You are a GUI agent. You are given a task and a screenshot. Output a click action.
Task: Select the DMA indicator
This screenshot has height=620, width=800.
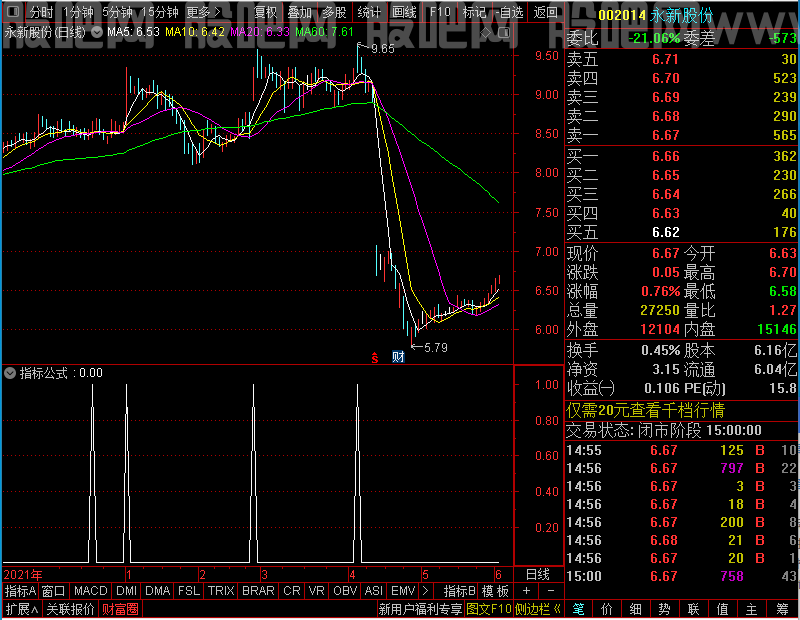point(157,591)
